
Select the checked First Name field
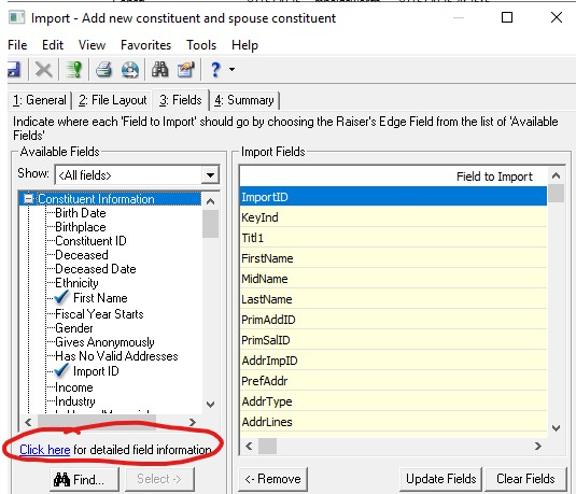[100, 298]
